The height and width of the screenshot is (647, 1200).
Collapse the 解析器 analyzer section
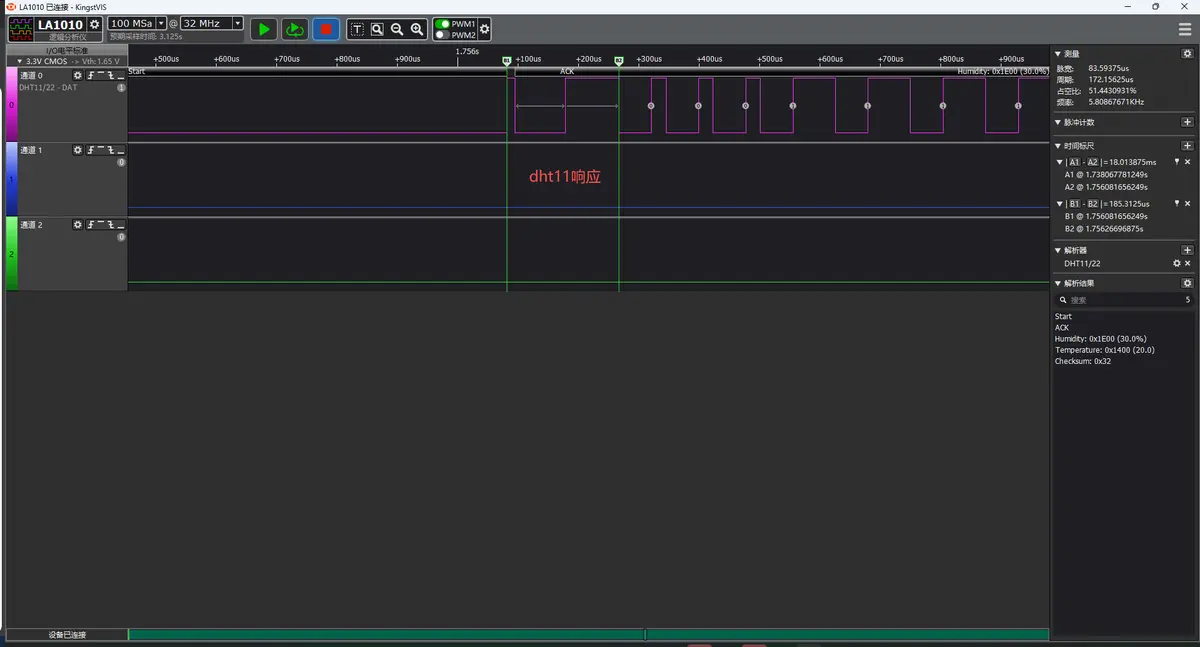(x=1058, y=250)
